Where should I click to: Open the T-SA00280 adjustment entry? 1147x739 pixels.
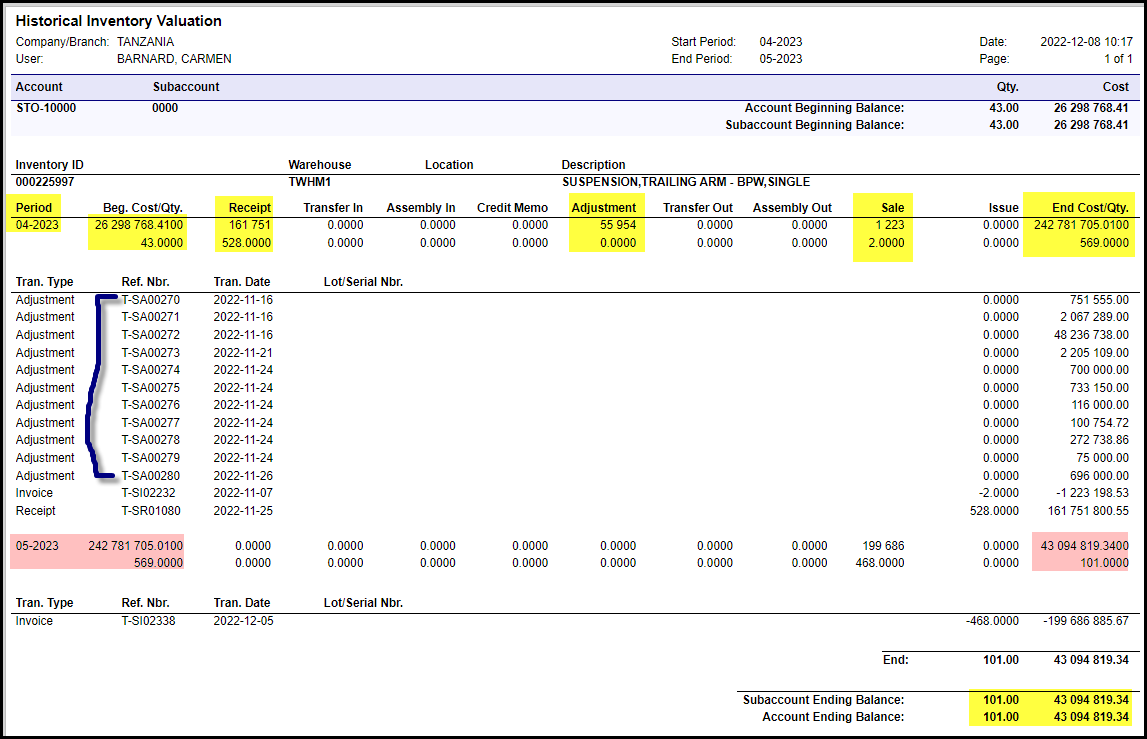tap(151, 476)
